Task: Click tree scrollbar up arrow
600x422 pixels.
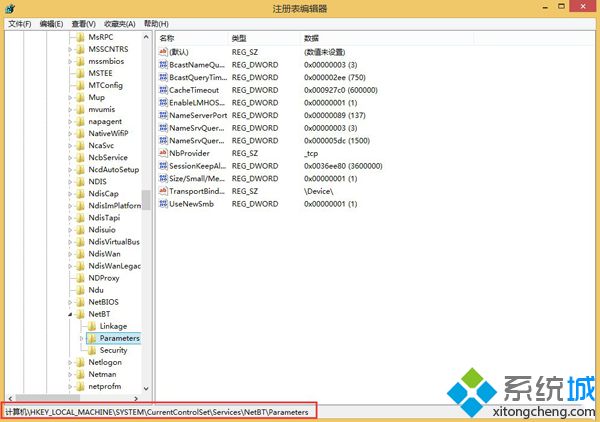Action: pos(146,37)
